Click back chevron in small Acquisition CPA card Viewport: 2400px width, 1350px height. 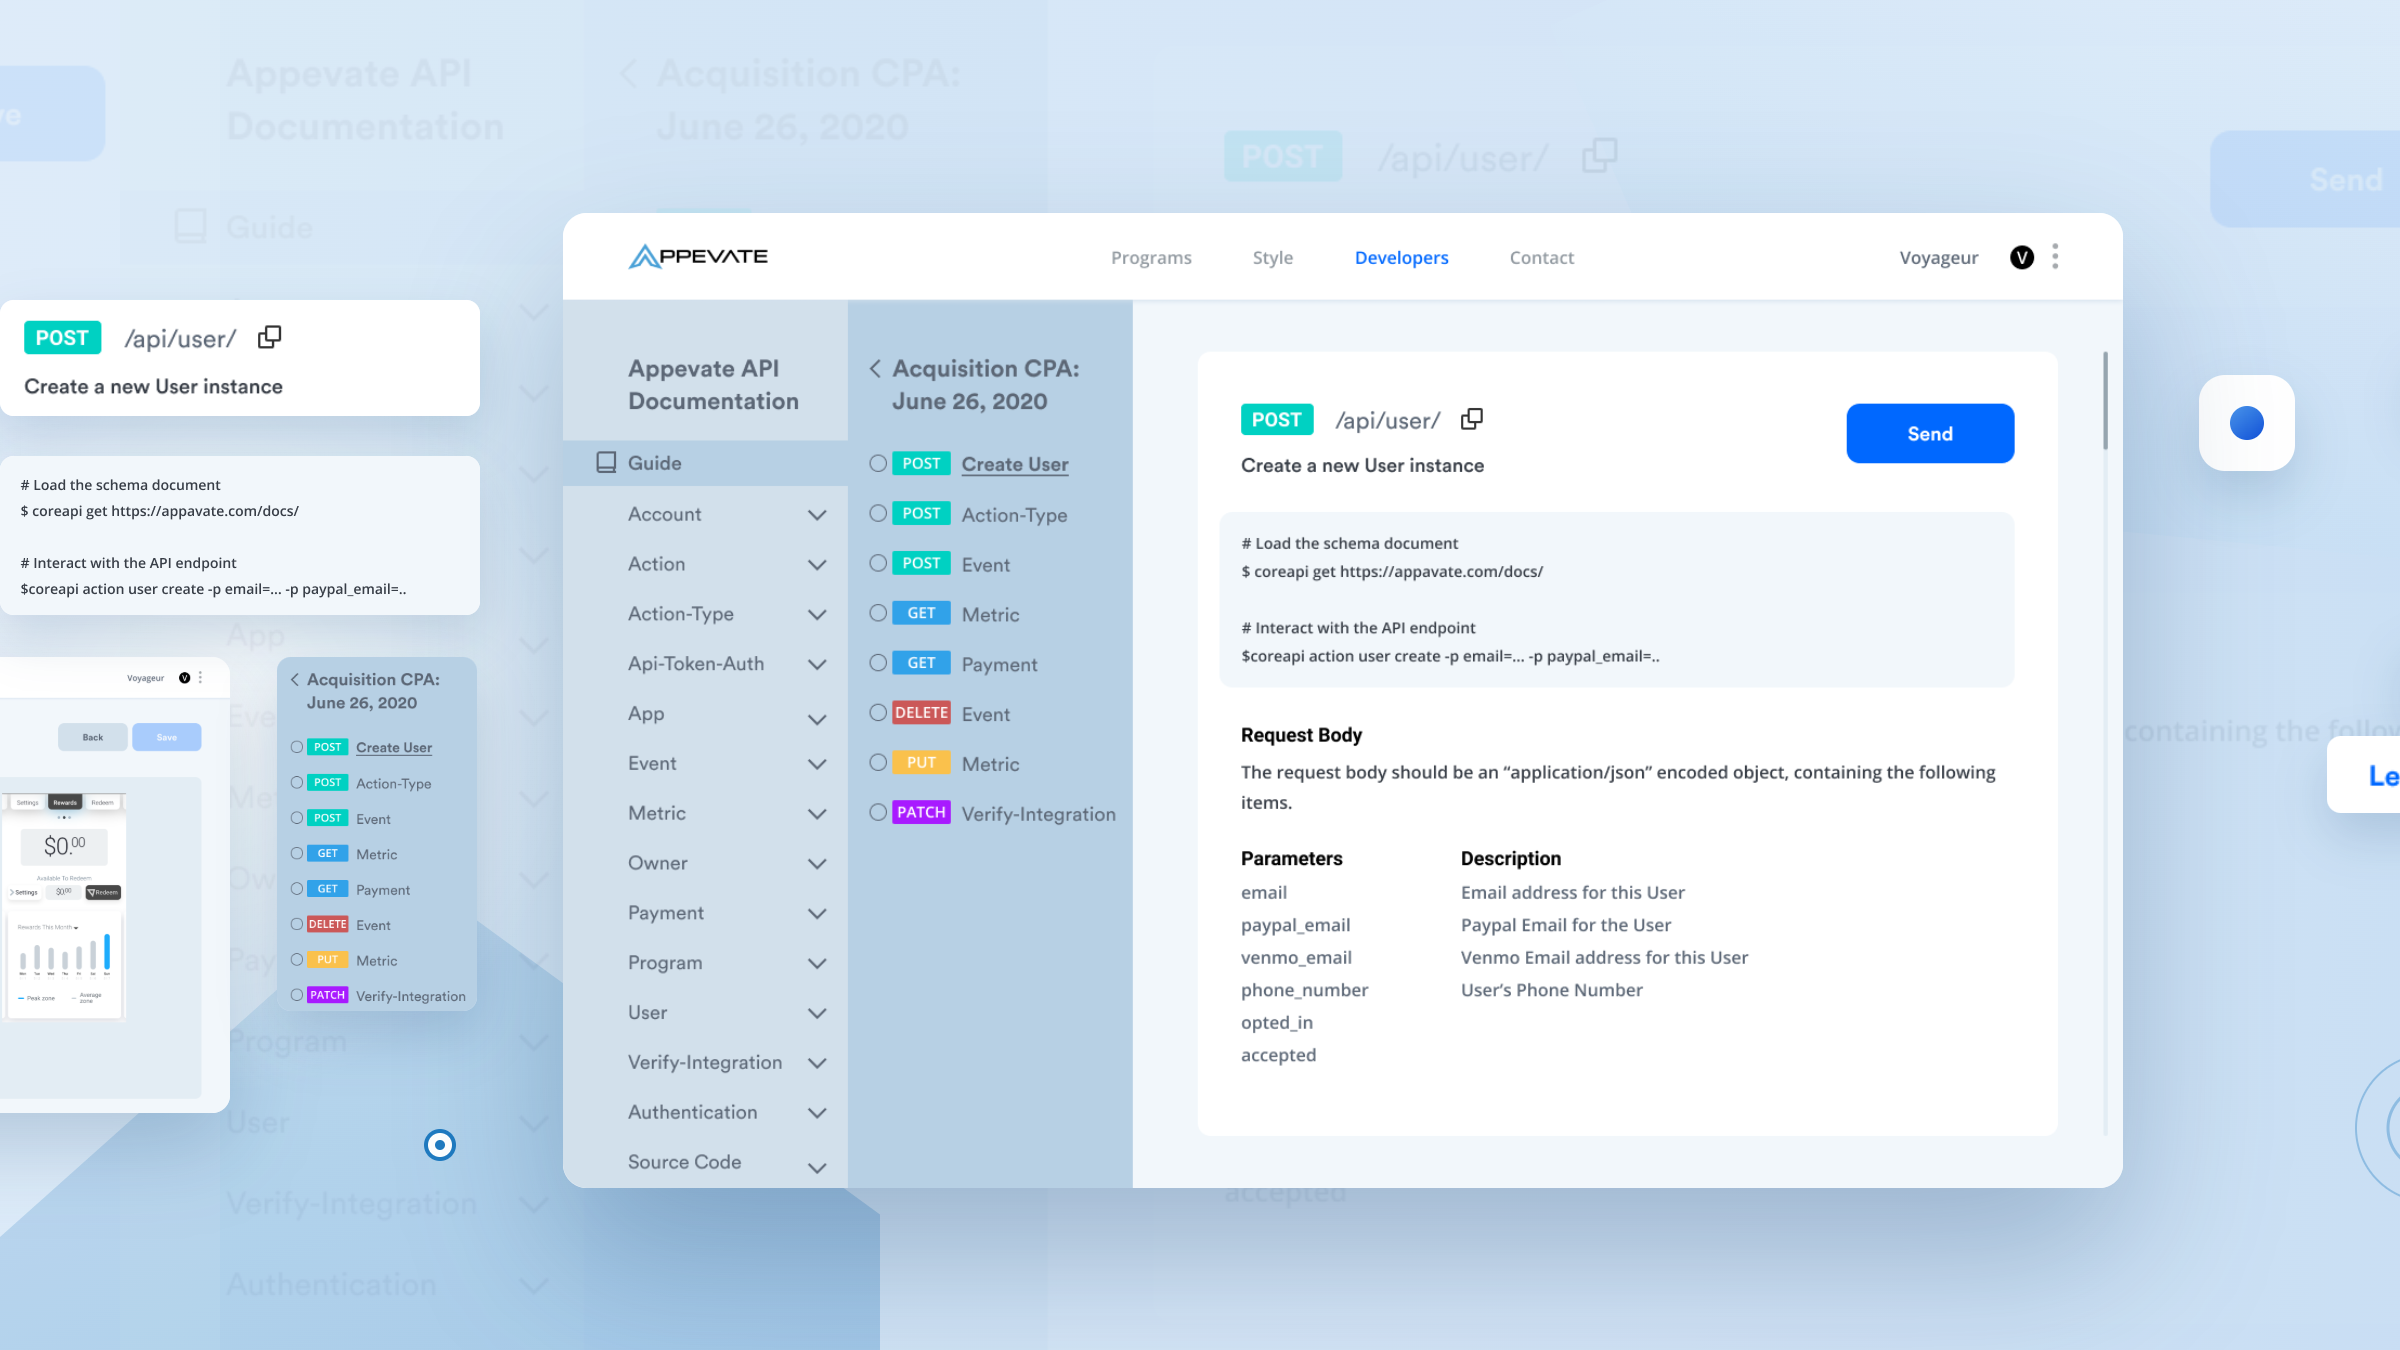(x=295, y=679)
